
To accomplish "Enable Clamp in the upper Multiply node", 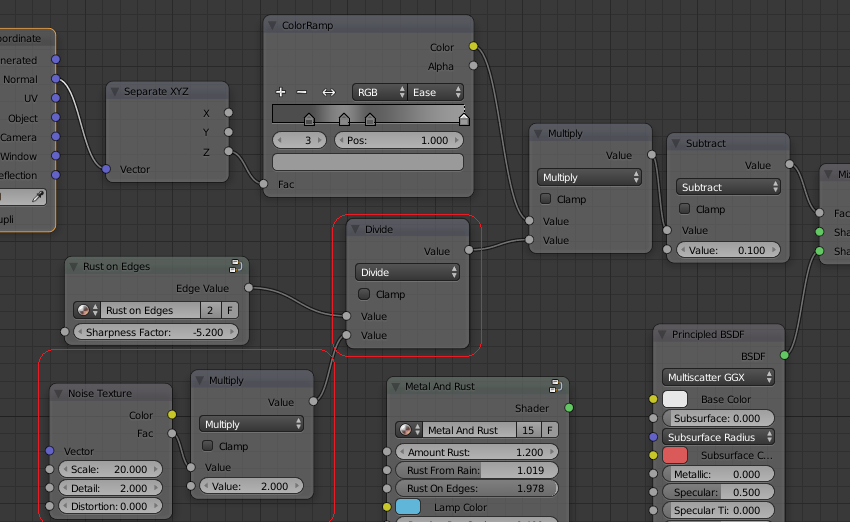I will coord(545,199).
